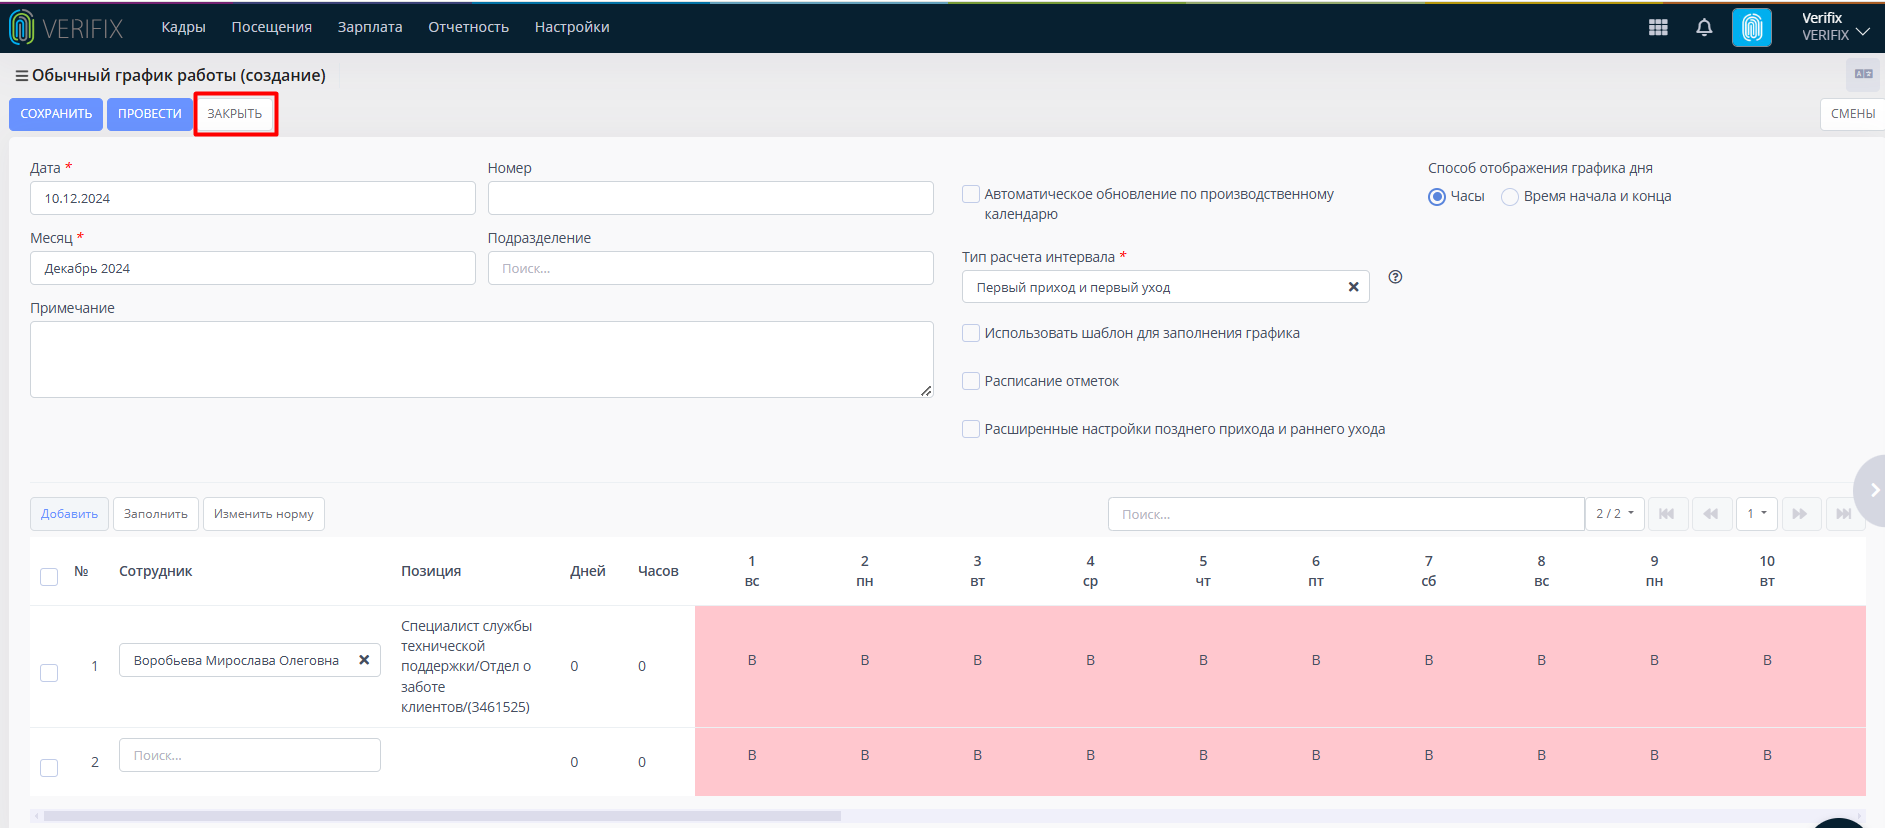Click day 1 cell for Воробьева Мирослава

pyautogui.click(x=752, y=660)
